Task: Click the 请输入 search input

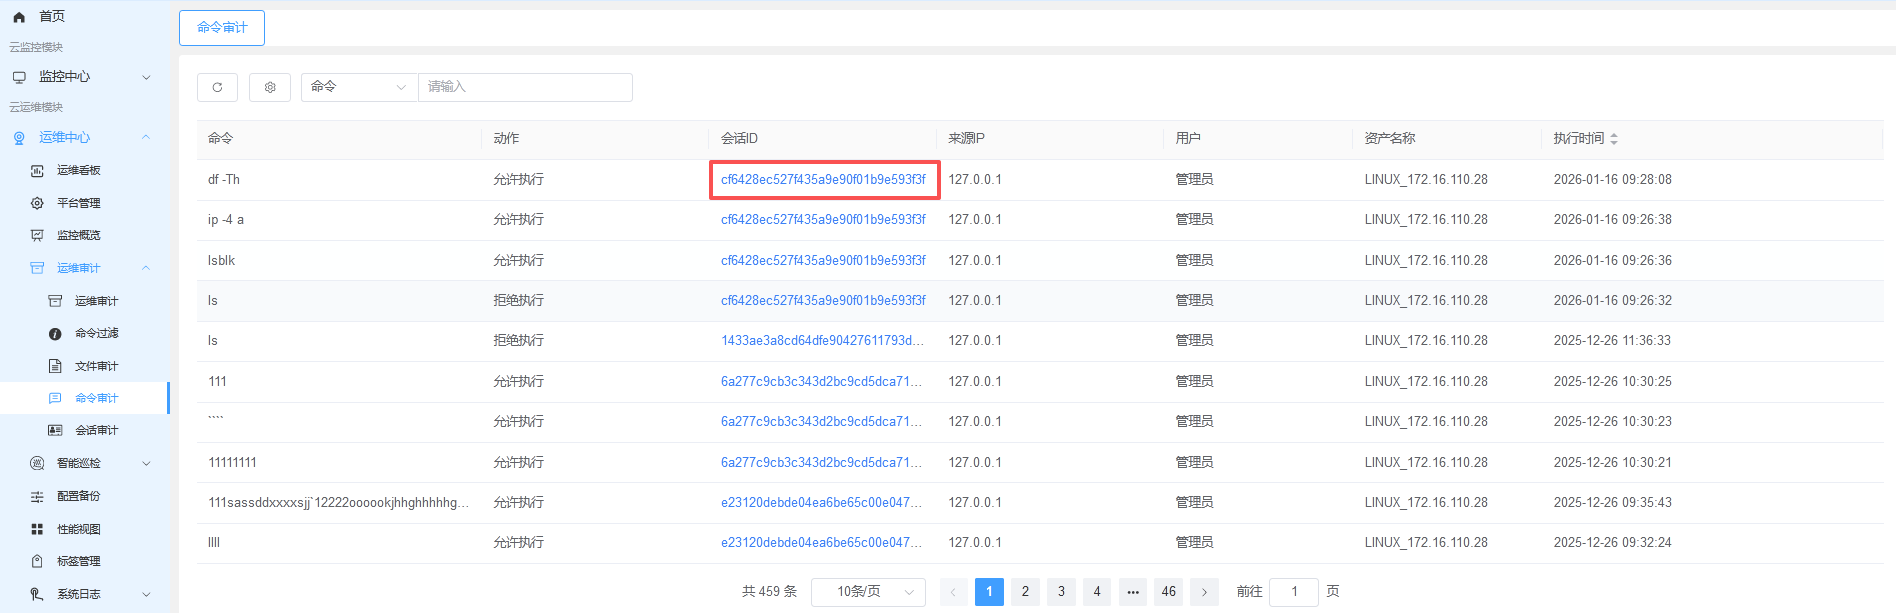Action: (525, 87)
